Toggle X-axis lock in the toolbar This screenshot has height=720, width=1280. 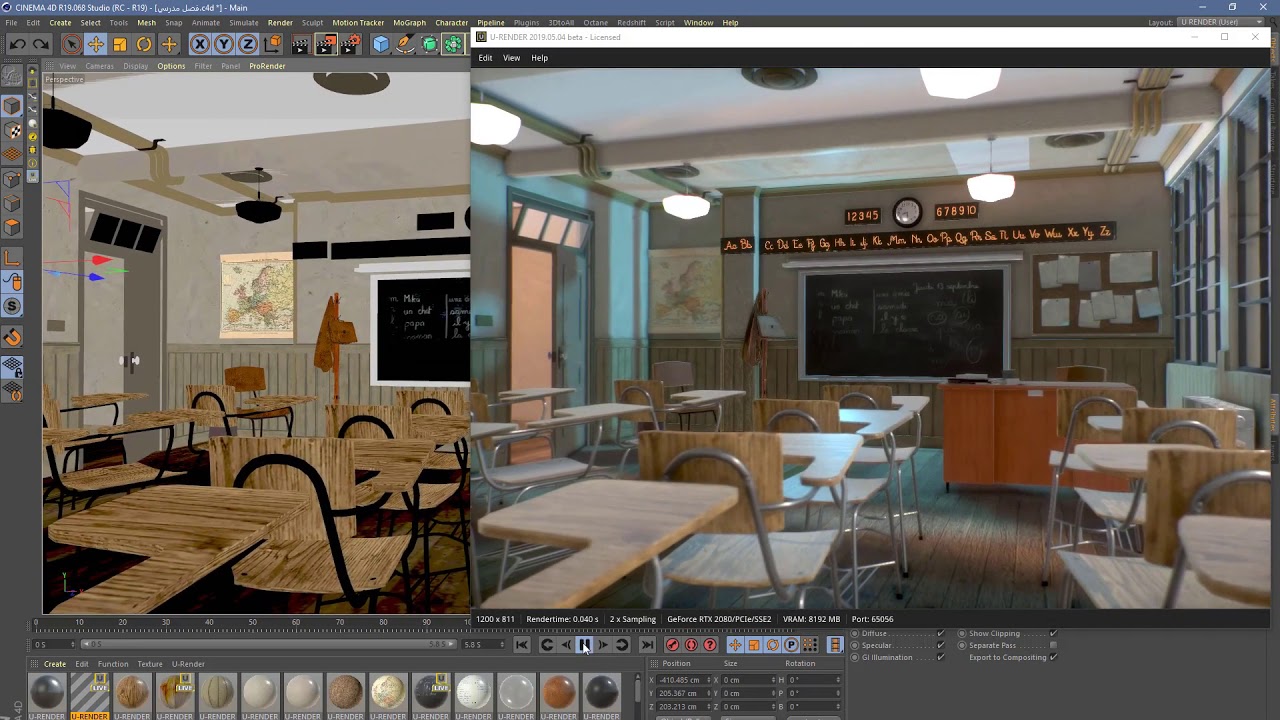(x=200, y=44)
